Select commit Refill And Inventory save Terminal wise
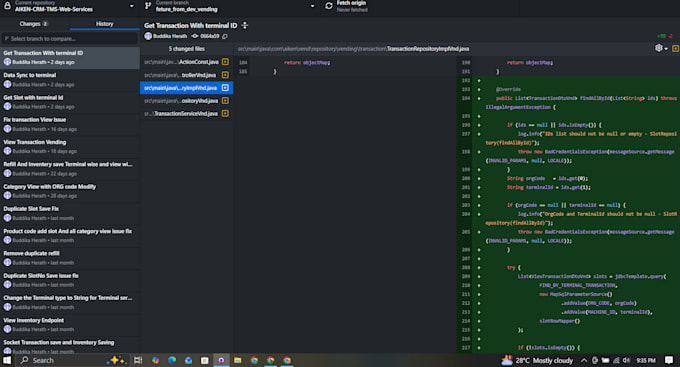The width and height of the screenshot is (680, 367). (69, 169)
